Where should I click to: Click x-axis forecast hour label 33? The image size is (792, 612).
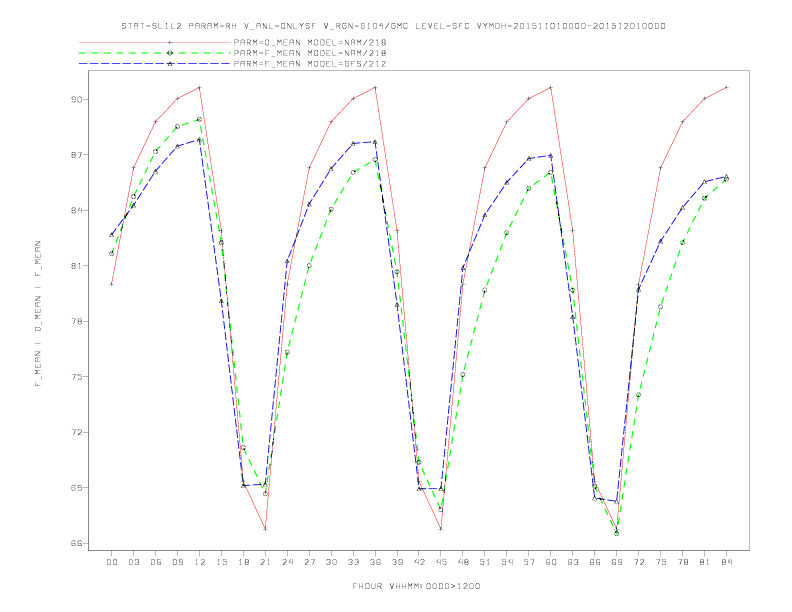click(354, 562)
